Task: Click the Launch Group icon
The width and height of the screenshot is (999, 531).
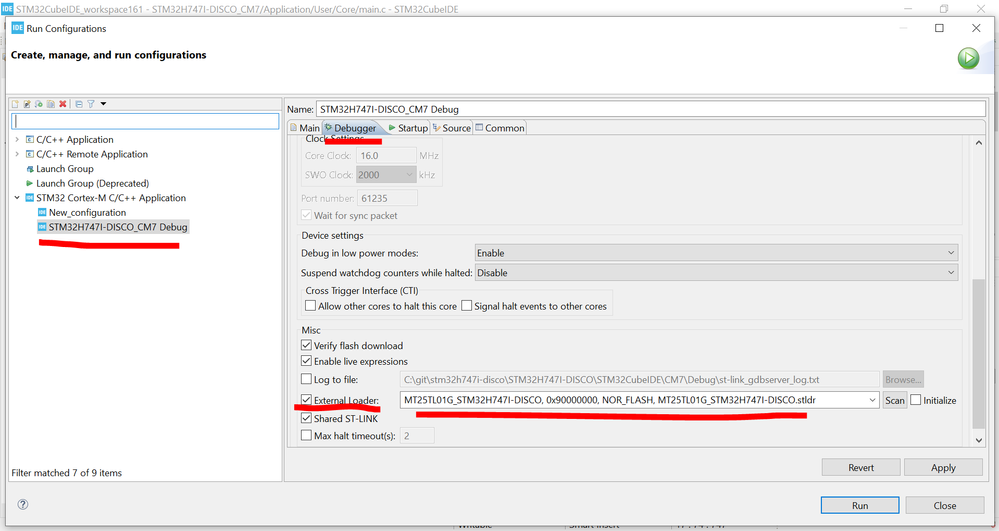Action: click(x=29, y=169)
